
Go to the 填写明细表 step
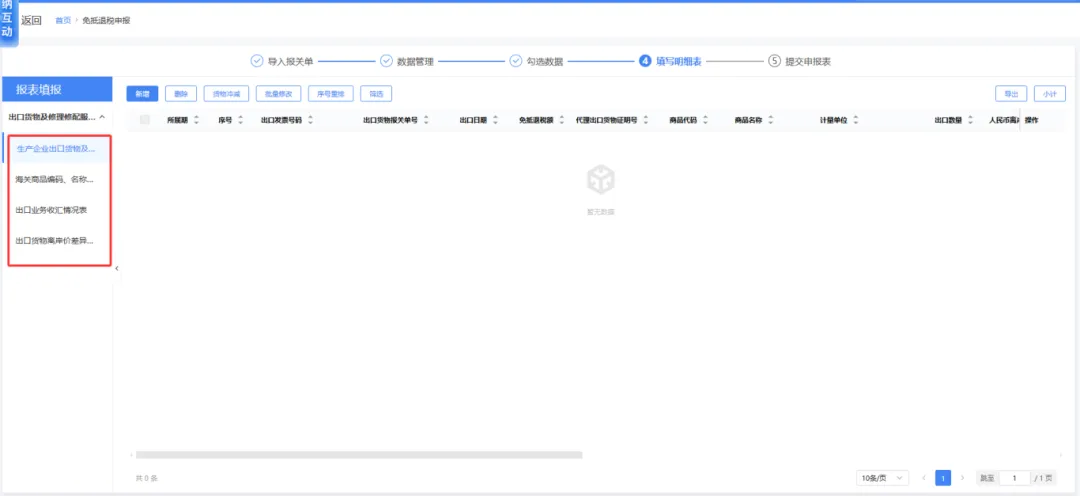click(678, 61)
